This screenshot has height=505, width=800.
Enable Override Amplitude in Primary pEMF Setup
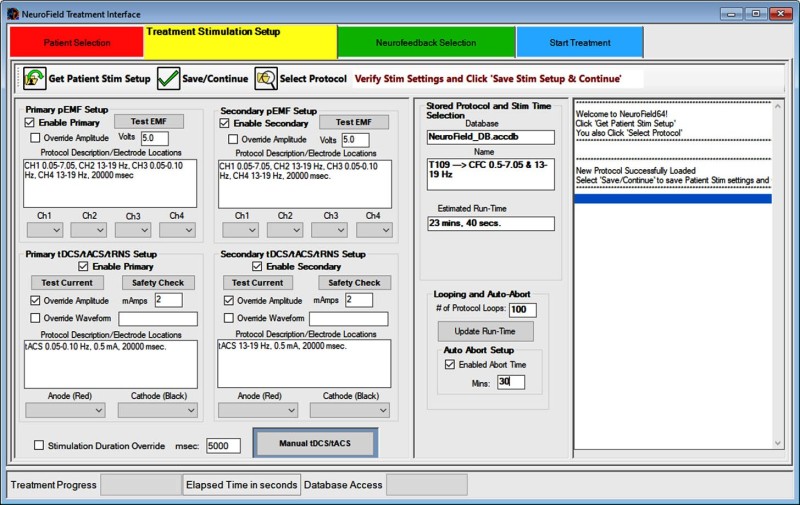[x=37, y=139]
